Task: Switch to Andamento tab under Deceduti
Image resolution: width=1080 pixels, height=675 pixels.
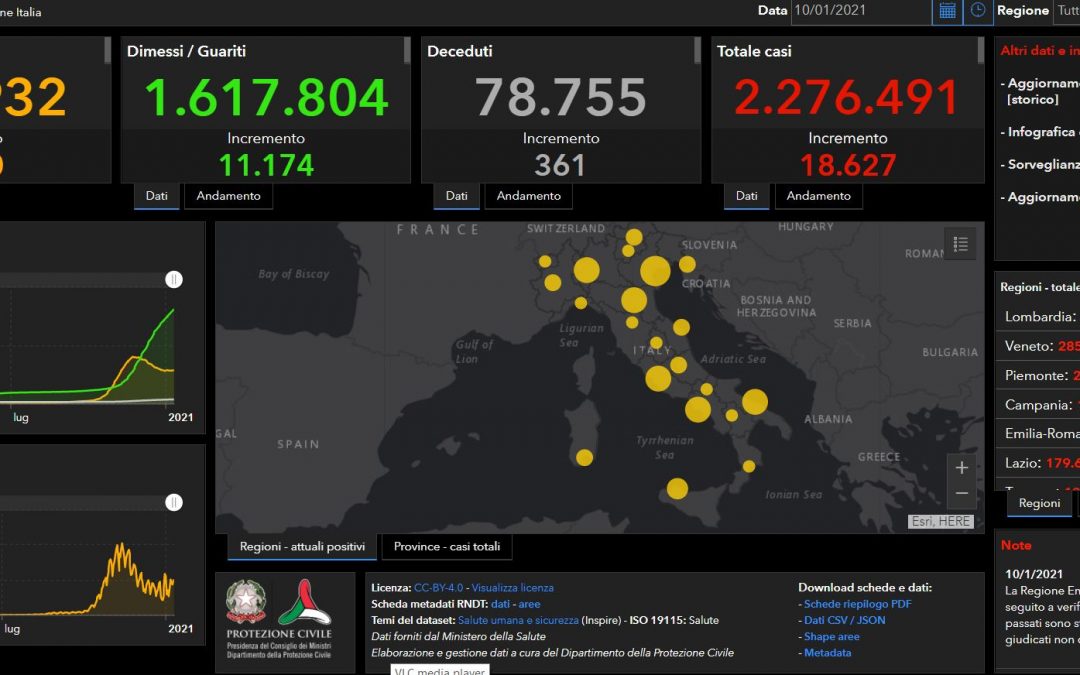Action: pos(528,196)
